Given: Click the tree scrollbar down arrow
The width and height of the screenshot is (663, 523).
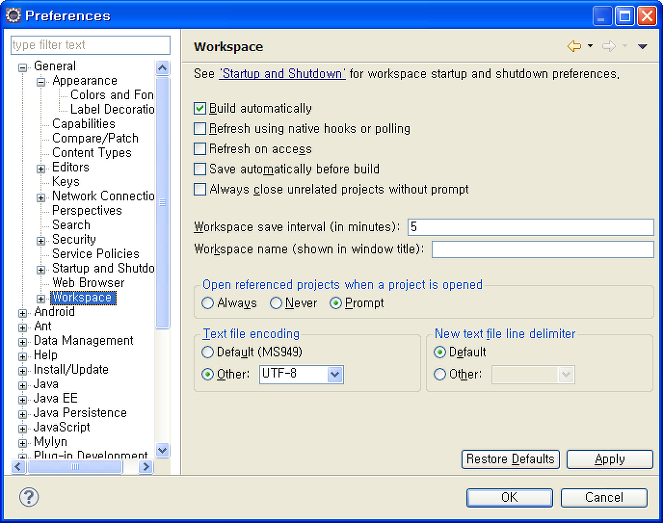Looking at the screenshot, I should tap(162, 450).
